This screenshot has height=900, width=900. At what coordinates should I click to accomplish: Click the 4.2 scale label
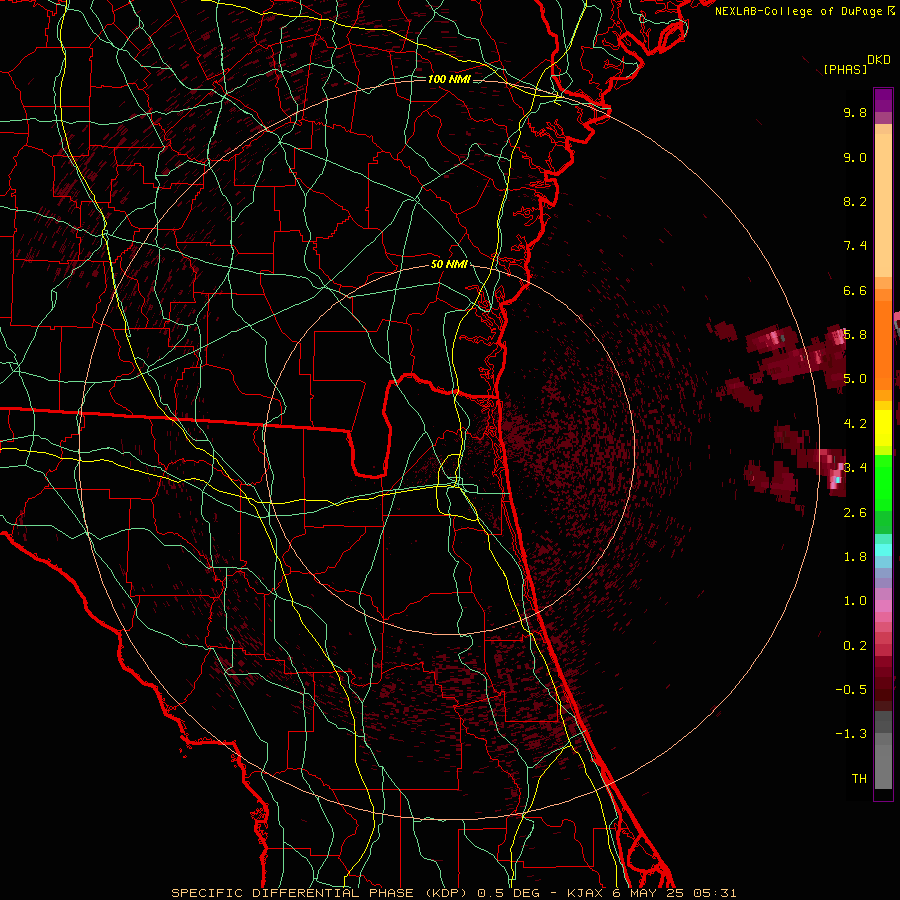point(855,424)
